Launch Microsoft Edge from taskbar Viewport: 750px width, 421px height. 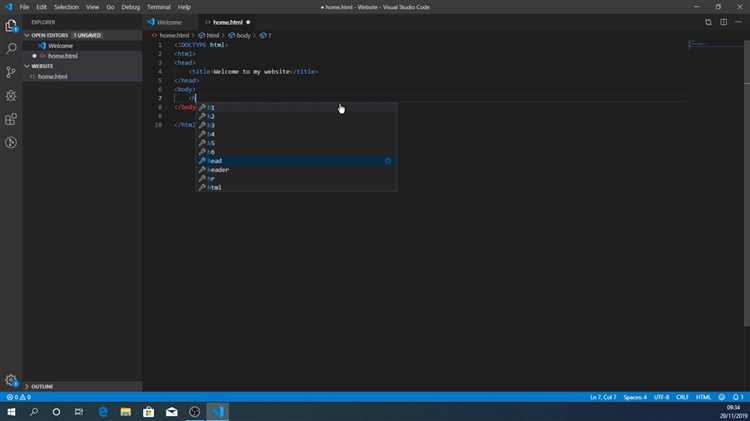tap(103, 412)
